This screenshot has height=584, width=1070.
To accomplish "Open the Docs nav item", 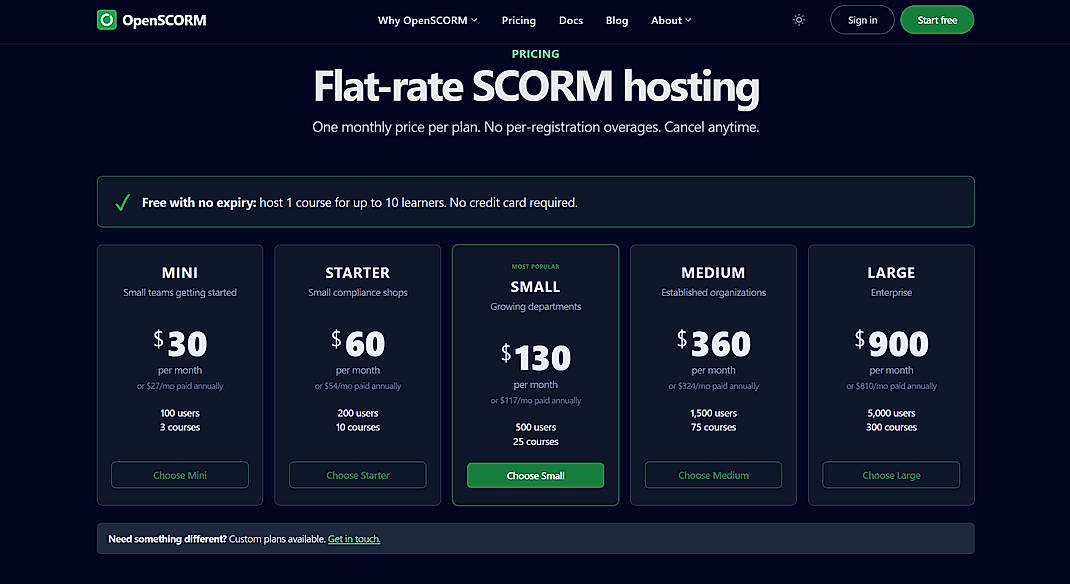I will click(x=570, y=20).
